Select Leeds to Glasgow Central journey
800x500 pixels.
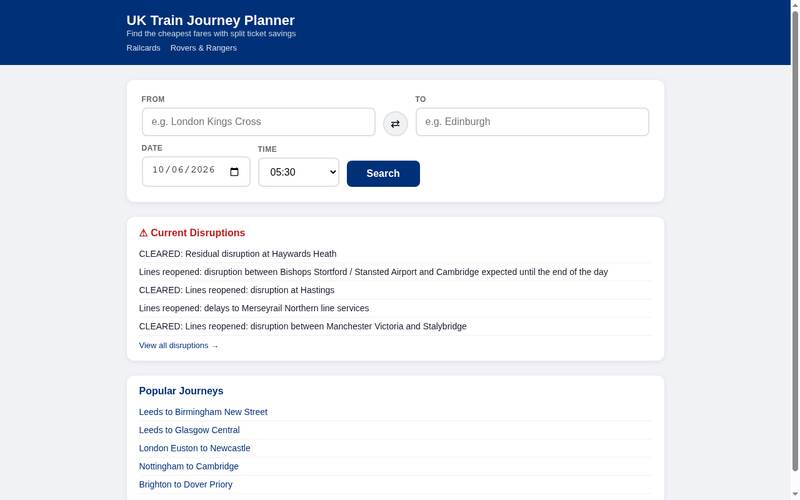189,430
